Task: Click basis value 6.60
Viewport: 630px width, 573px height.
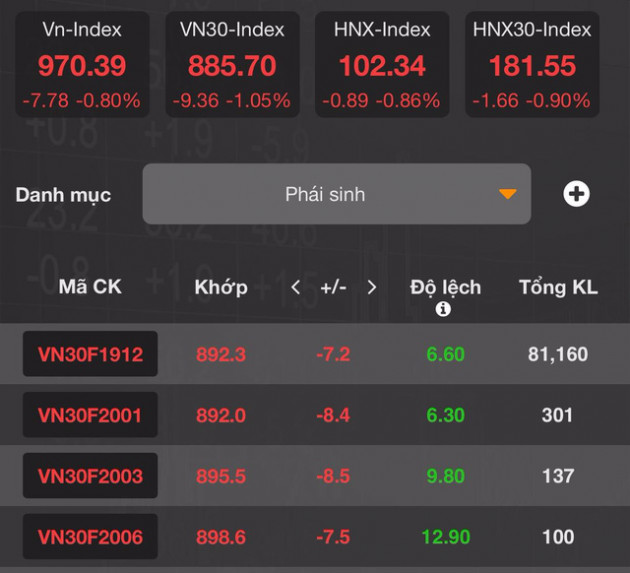Action: [446, 354]
